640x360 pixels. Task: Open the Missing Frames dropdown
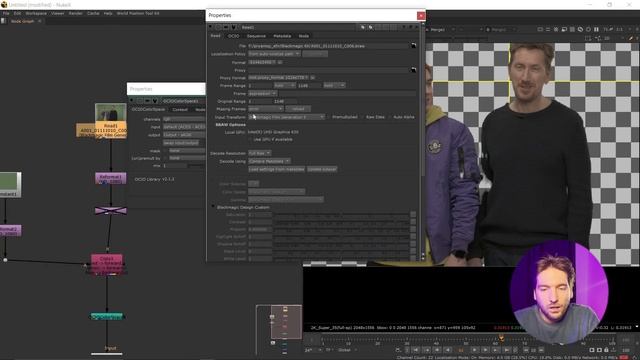click(266, 109)
